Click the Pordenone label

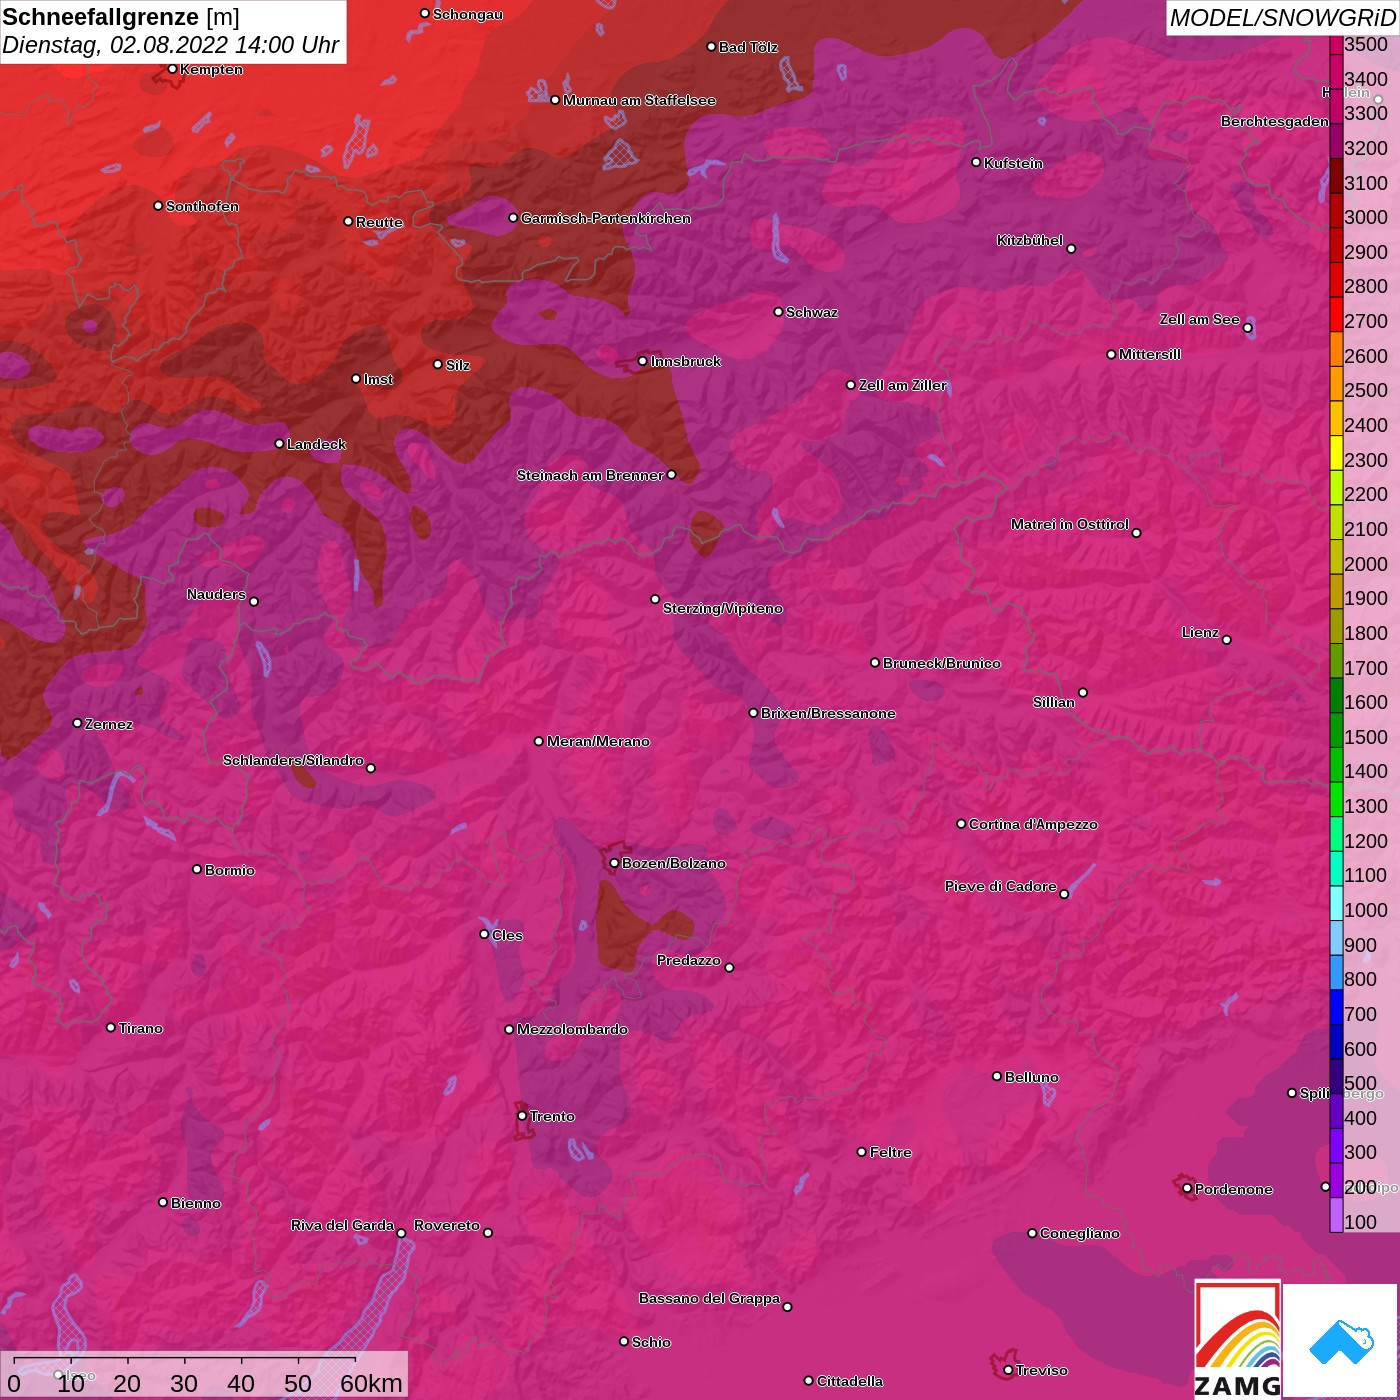tap(1233, 1189)
